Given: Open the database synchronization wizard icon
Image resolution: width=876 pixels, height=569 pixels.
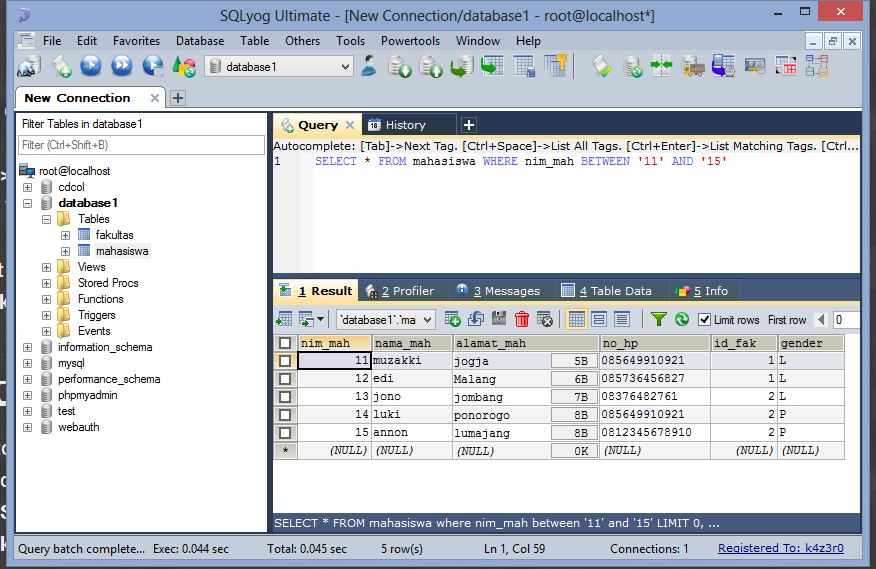Looking at the screenshot, I should pos(632,67).
